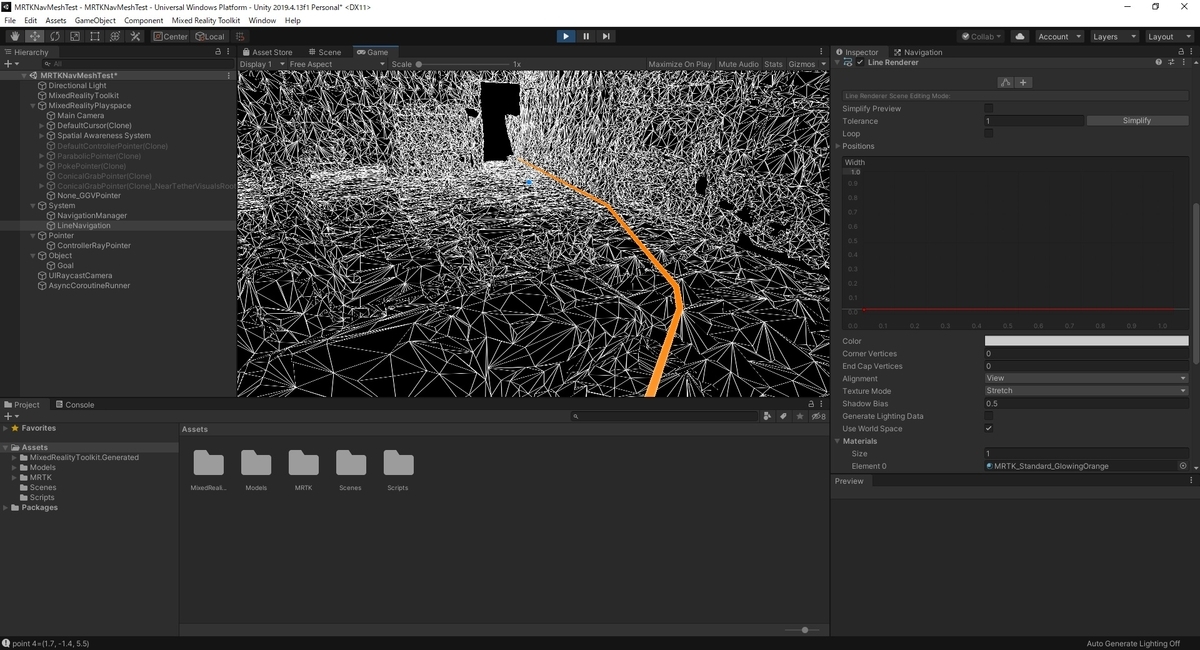This screenshot has height=650, width=1200.
Task: Open Line Renderer component context menu
Action: click(1182, 62)
